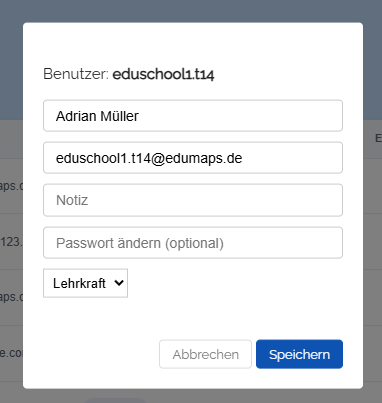
Task: Click the second truncated aps.c row entry
Action: click(11, 297)
